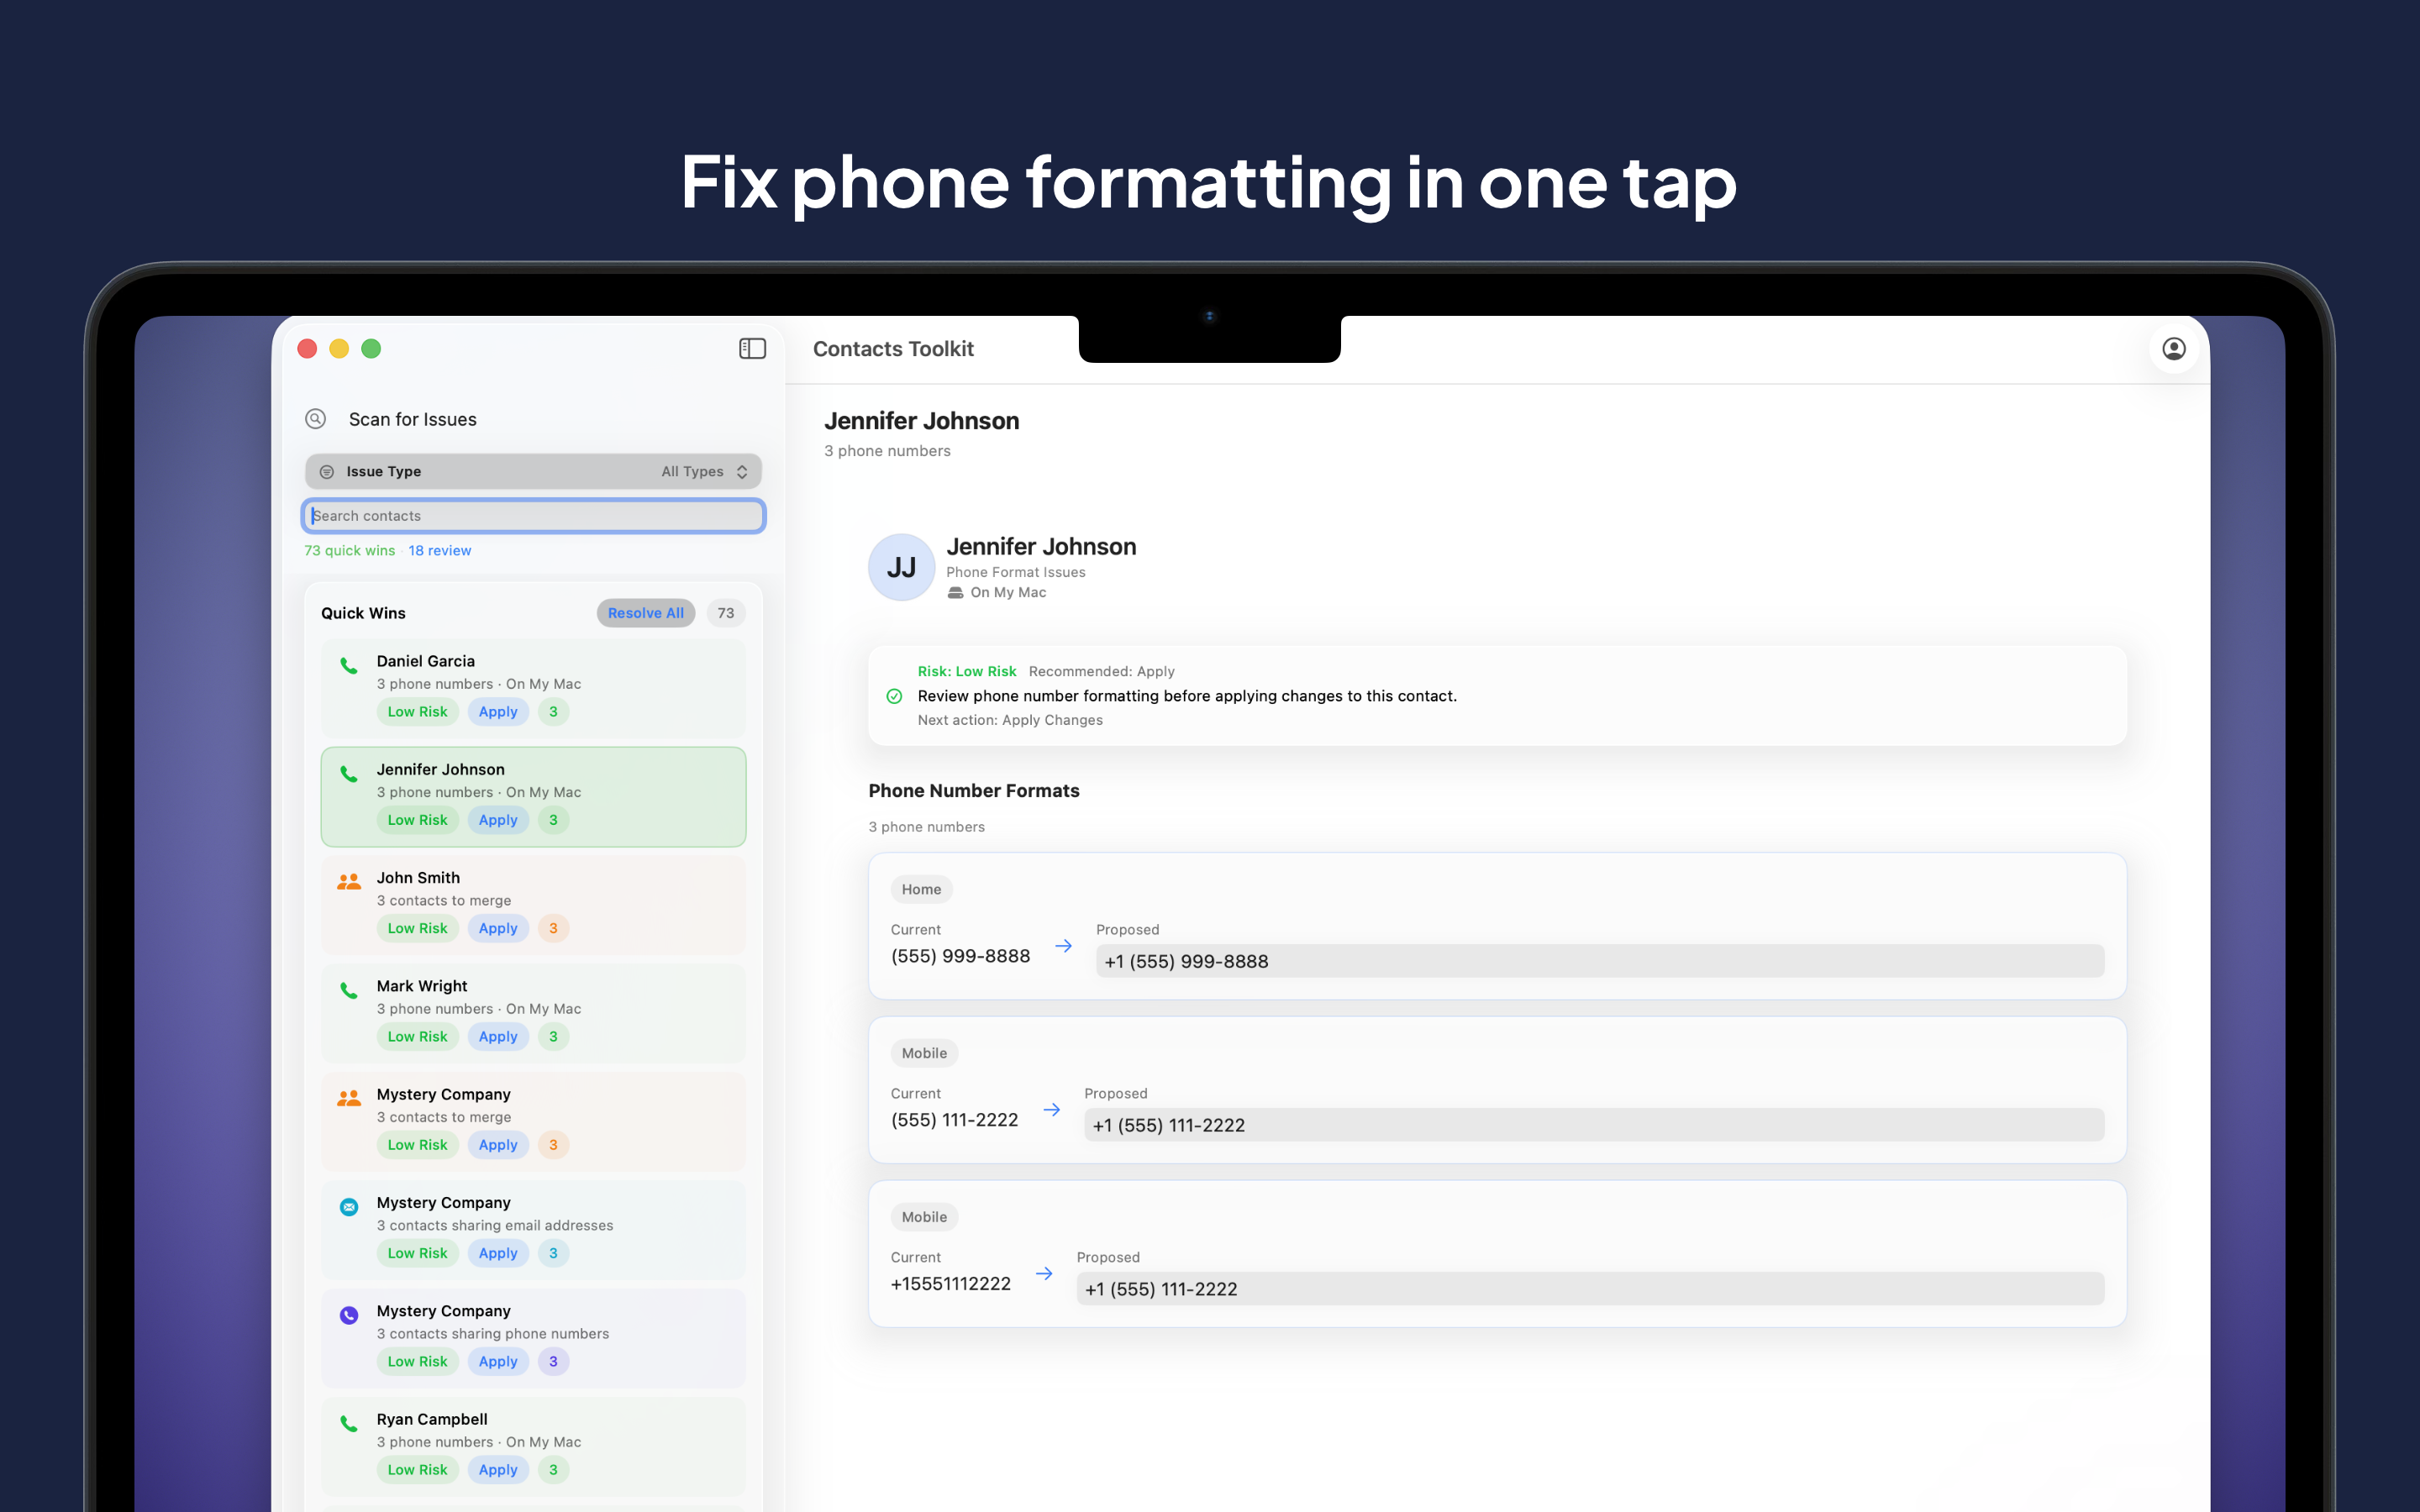Viewport: 2420px width, 1512px height.
Task: Open the 18 review link
Action: 440,550
